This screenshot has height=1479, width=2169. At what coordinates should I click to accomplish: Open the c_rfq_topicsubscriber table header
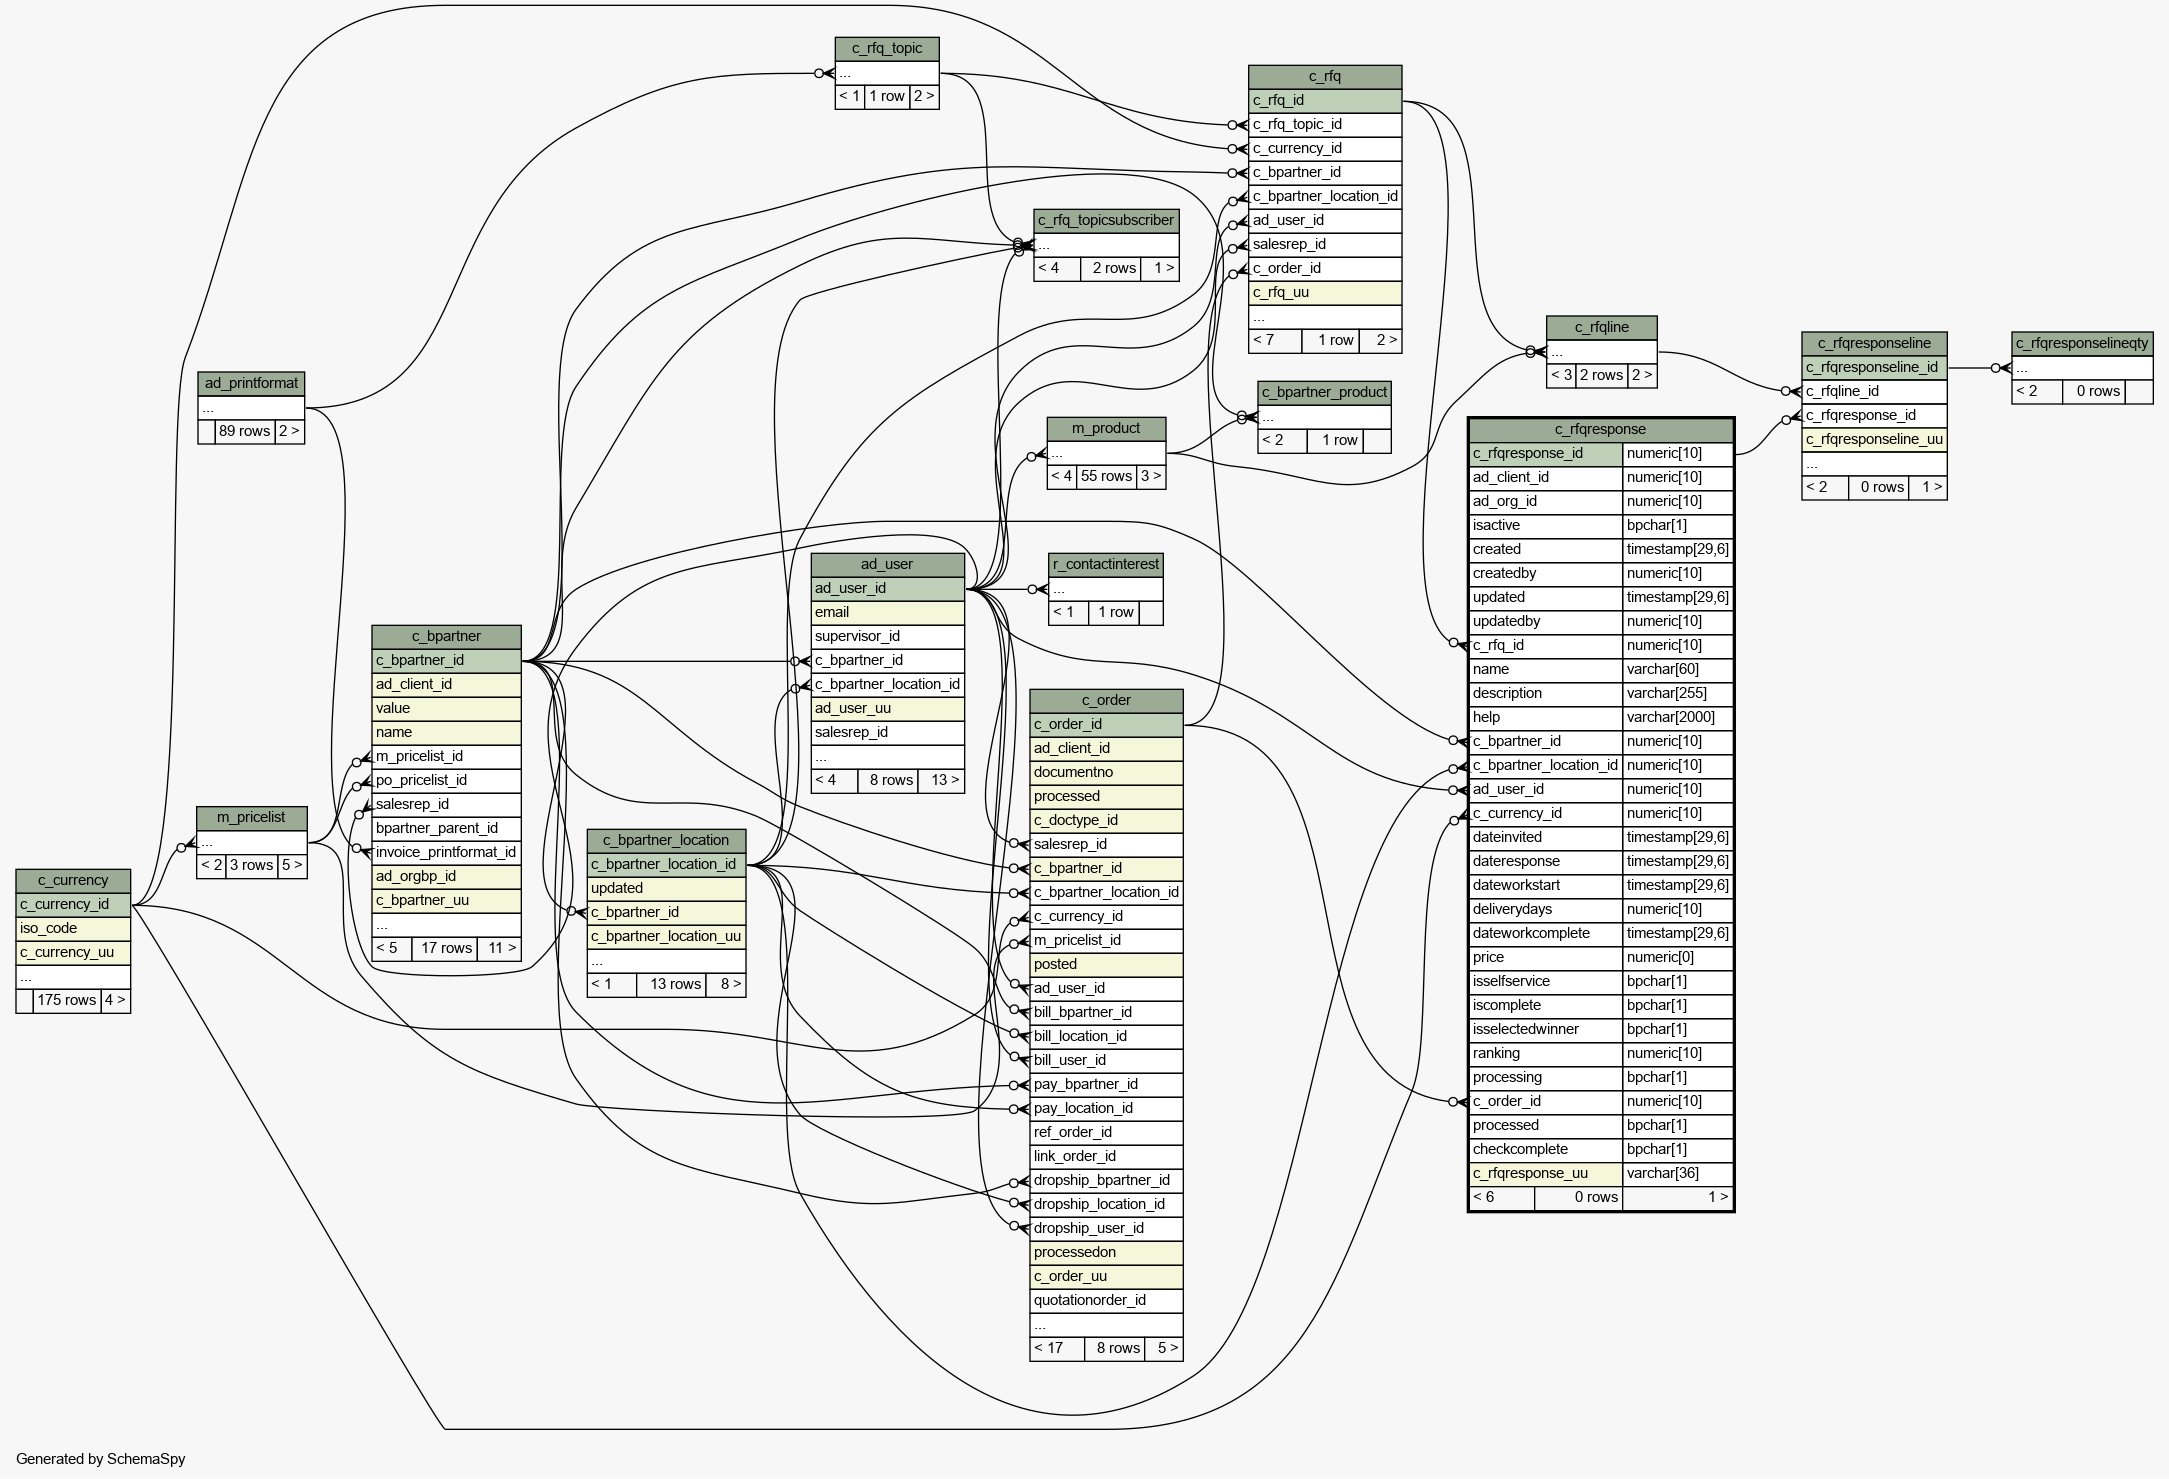(x=1106, y=221)
